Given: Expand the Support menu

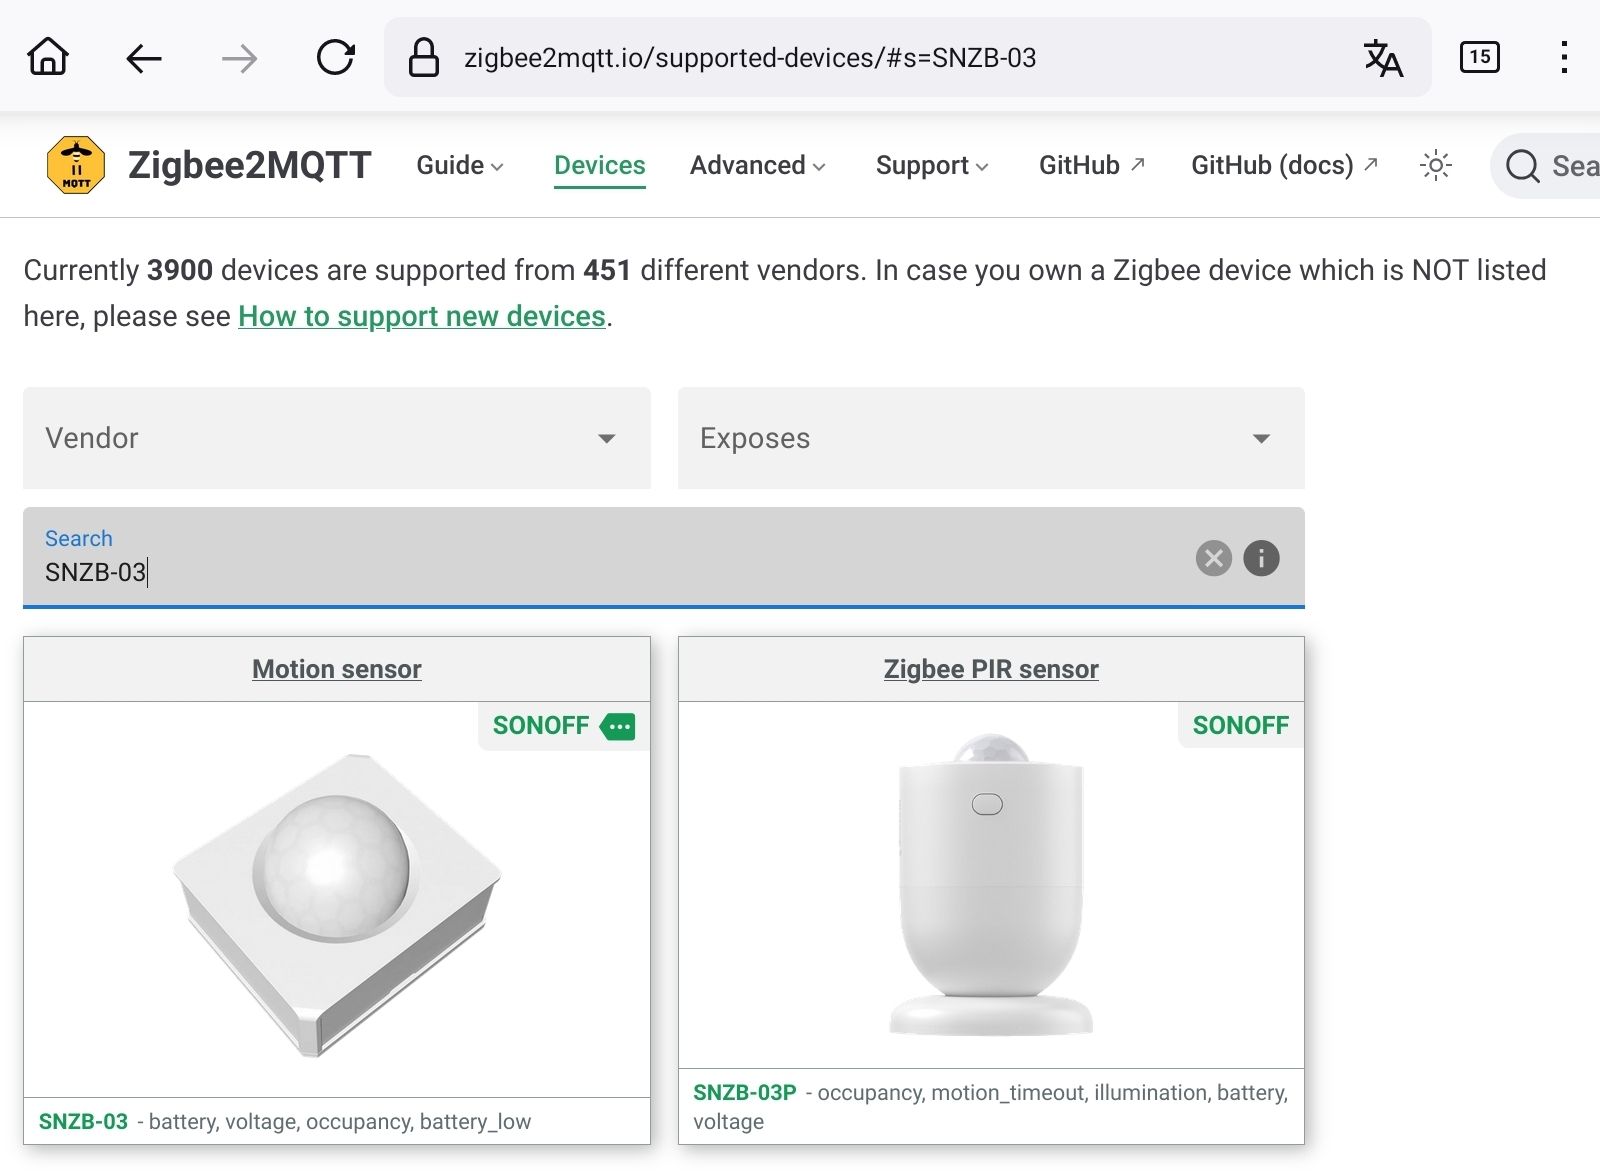Looking at the screenshot, I should (x=932, y=165).
